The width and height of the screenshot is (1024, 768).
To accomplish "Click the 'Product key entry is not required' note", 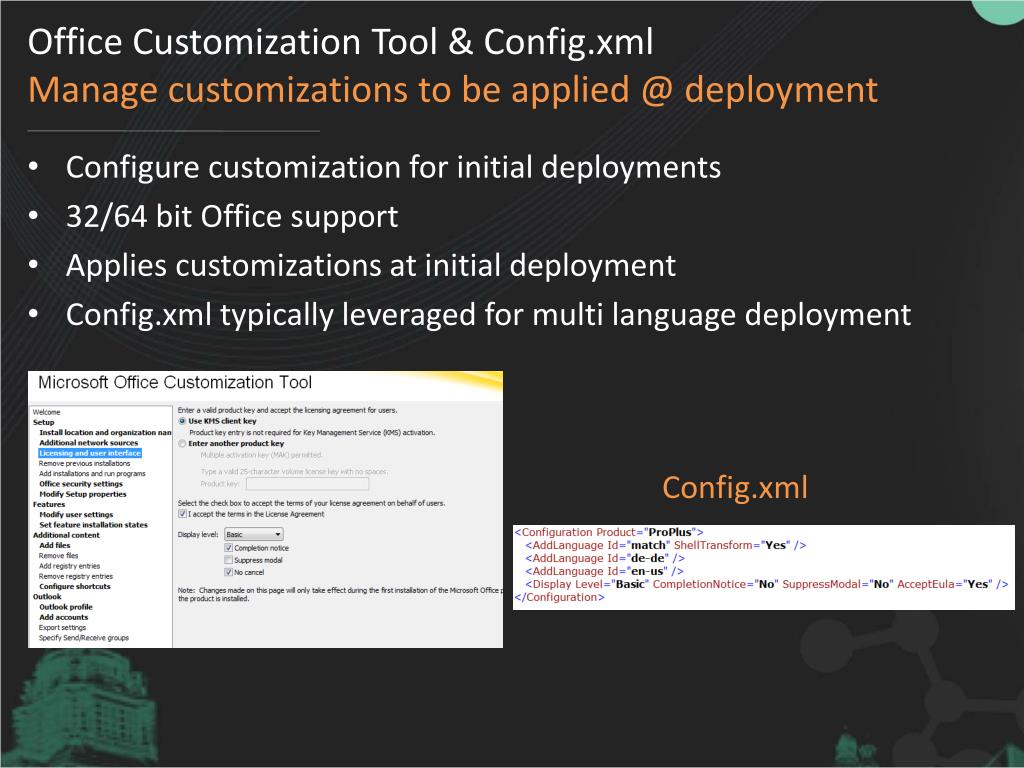I will [312, 432].
